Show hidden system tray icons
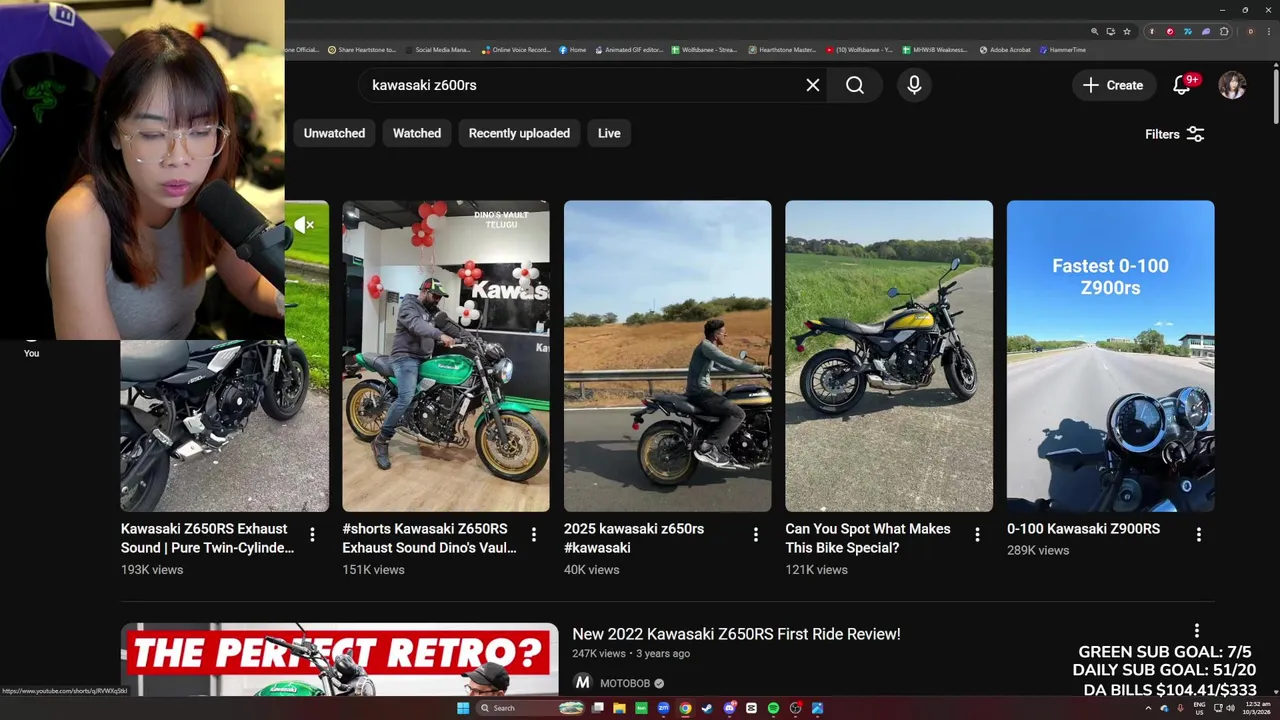The width and height of the screenshot is (1280, 720). 1148,708
